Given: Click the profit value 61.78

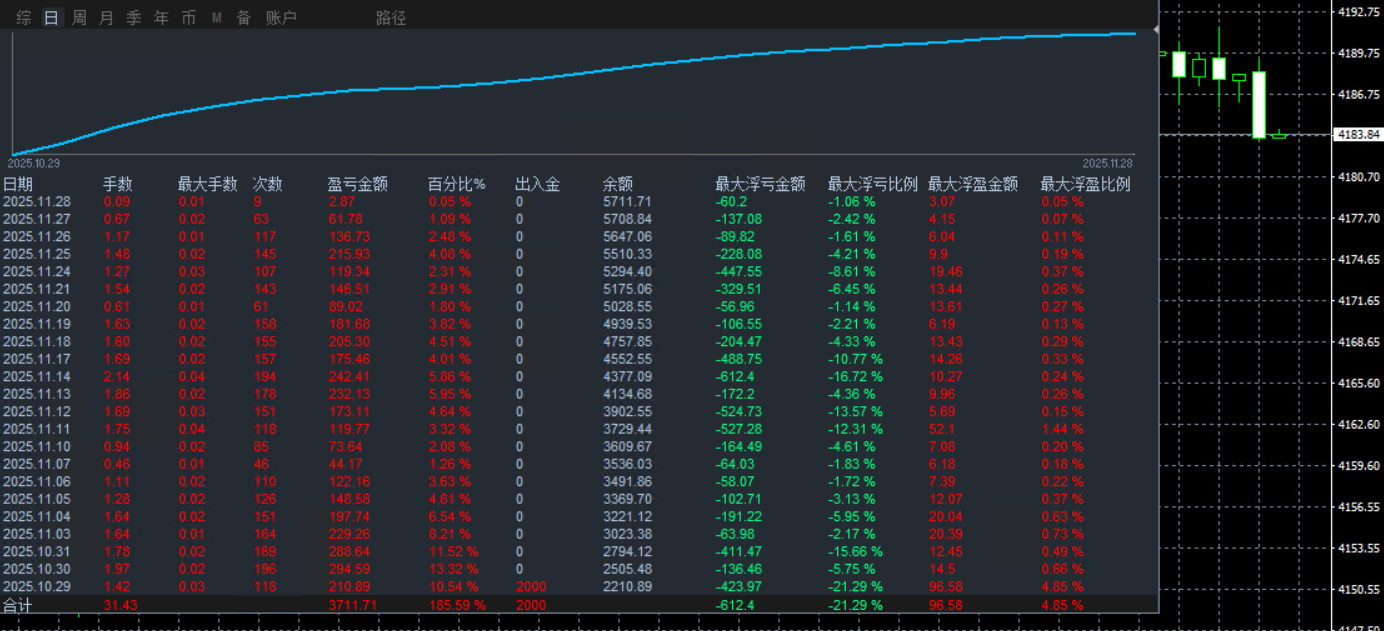Looking at the screenshot, I should (x=345, y=219).
